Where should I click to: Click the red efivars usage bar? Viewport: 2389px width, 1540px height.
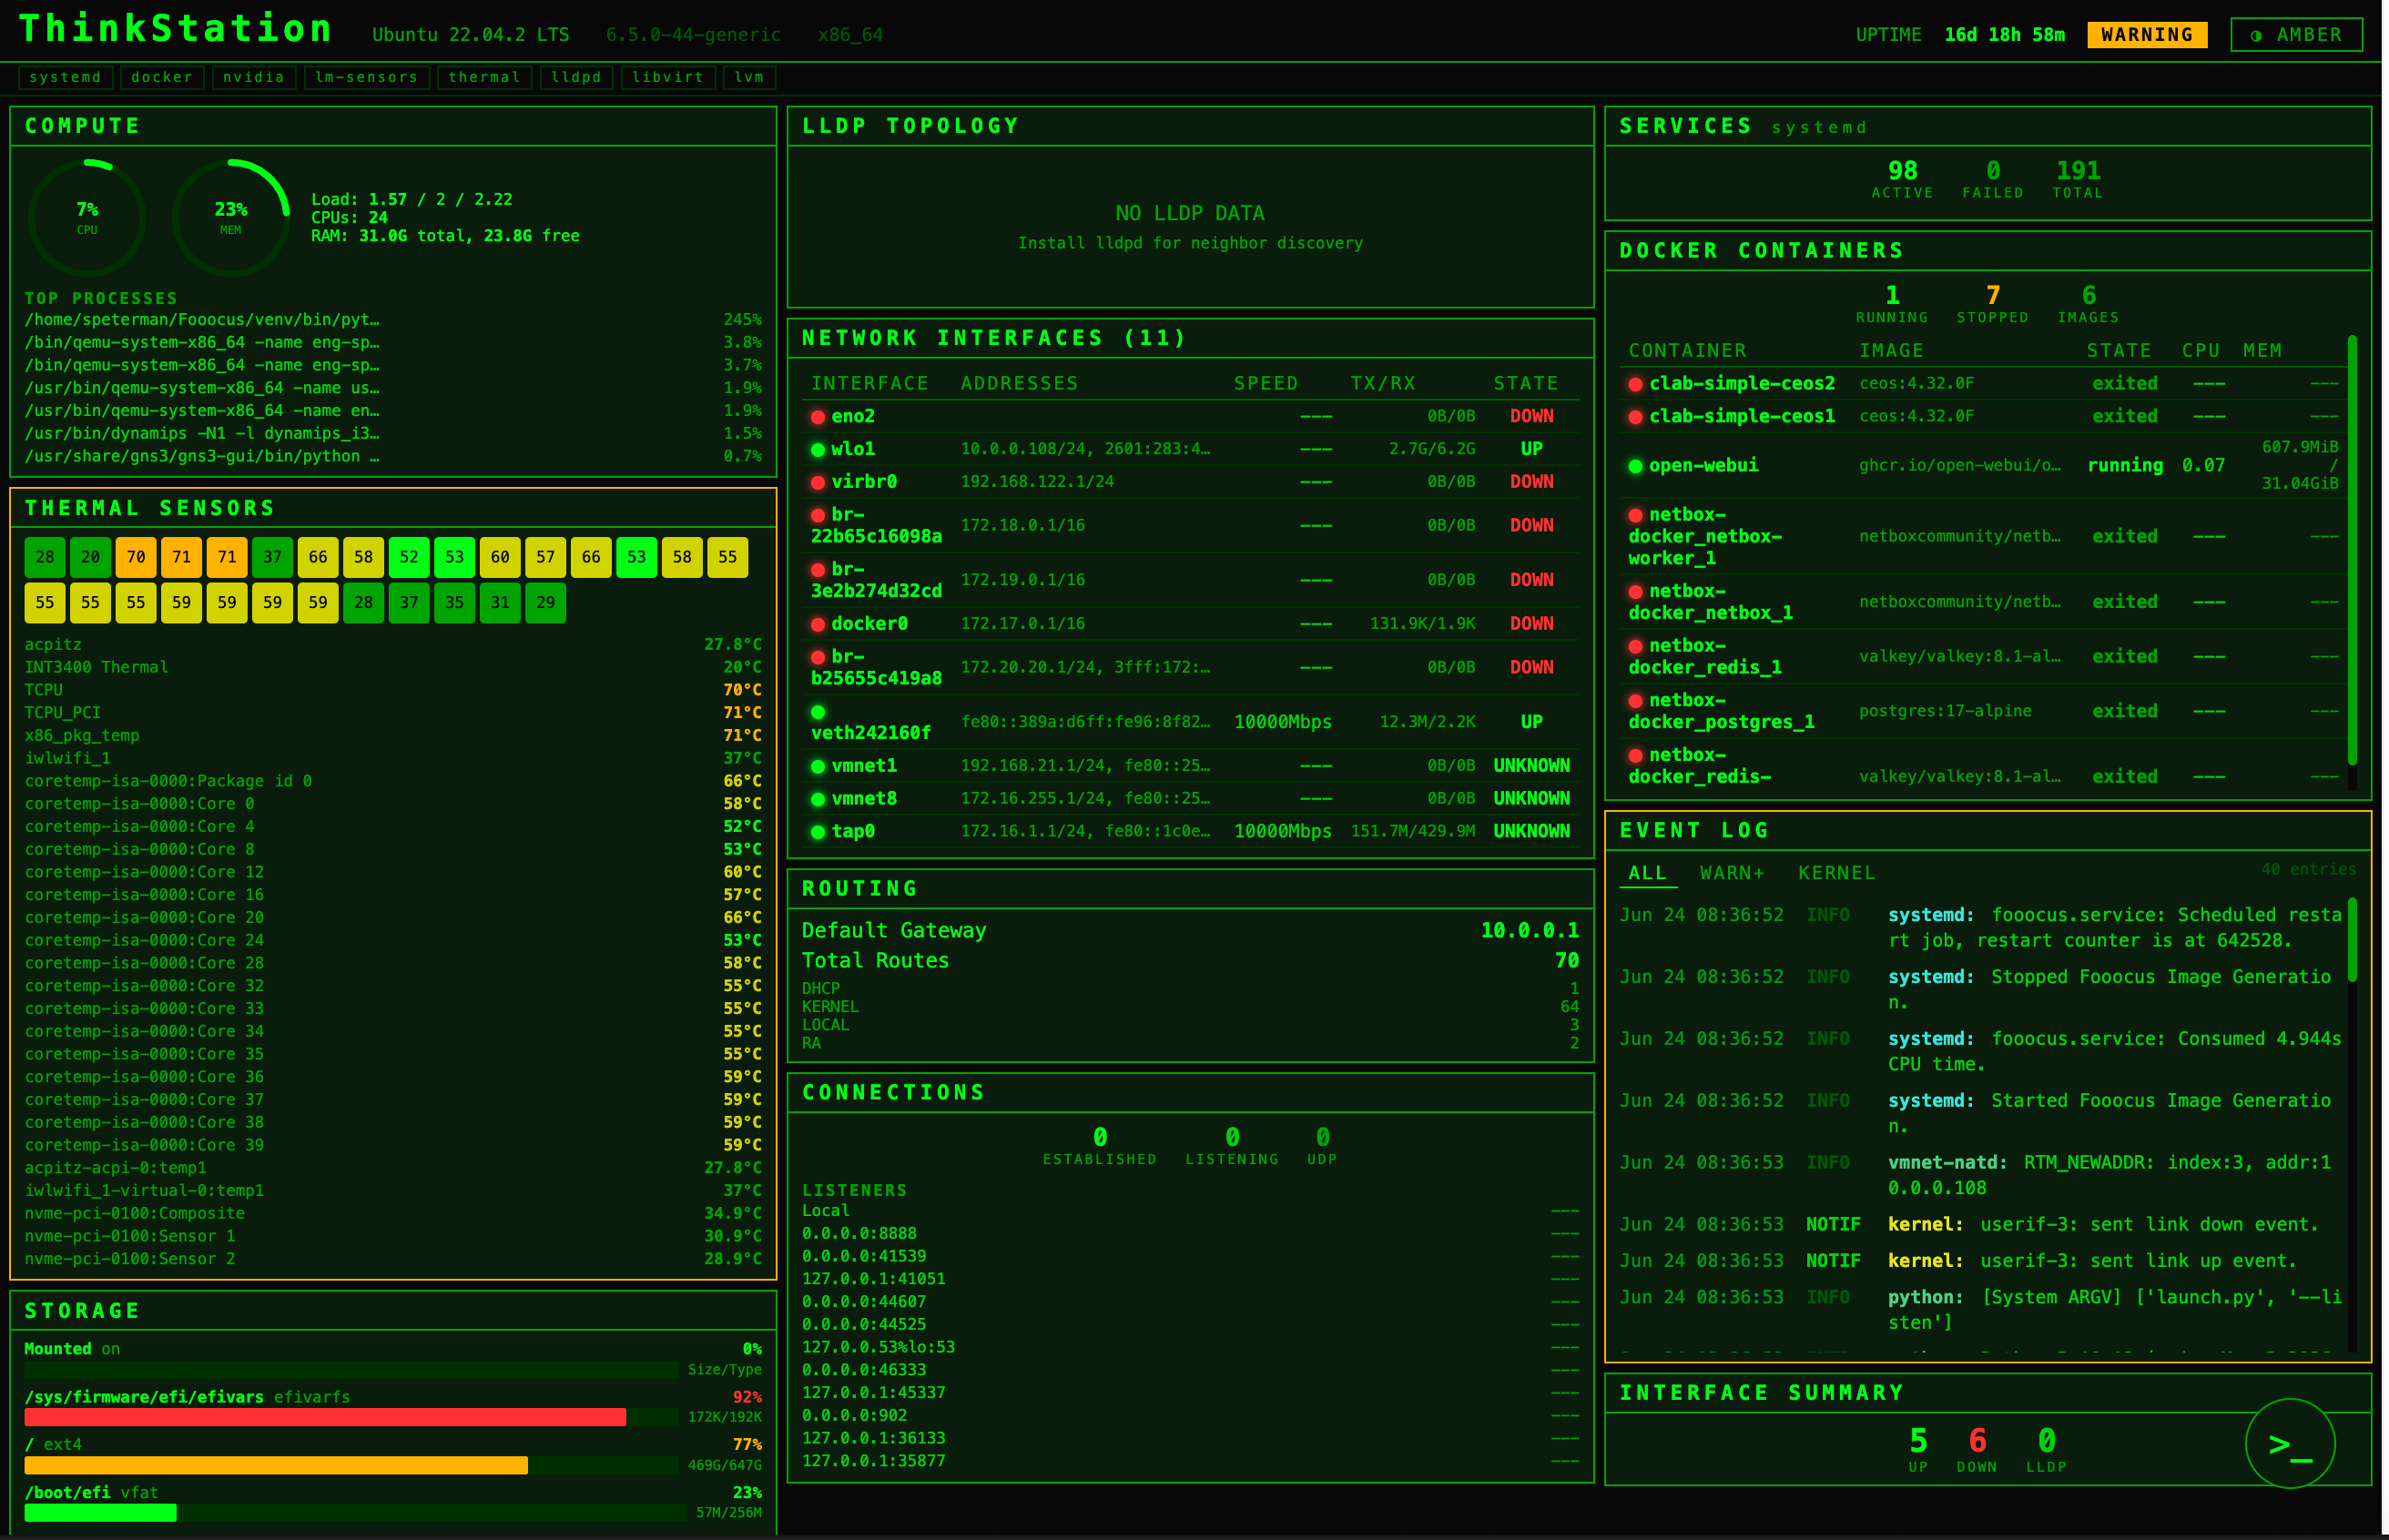coord(325,1417)
